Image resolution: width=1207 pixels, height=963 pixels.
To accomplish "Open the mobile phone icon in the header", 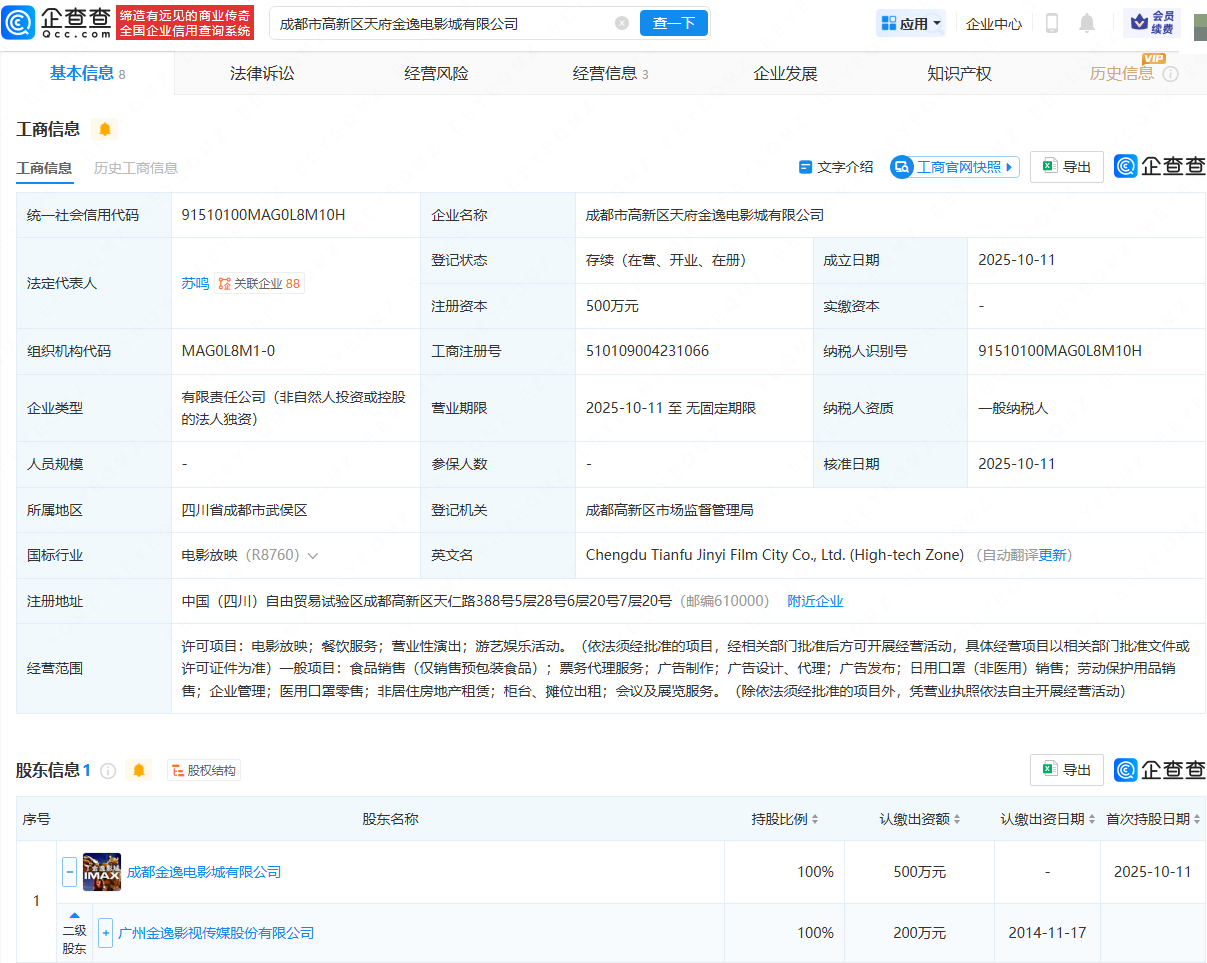I will (1052, 23).
